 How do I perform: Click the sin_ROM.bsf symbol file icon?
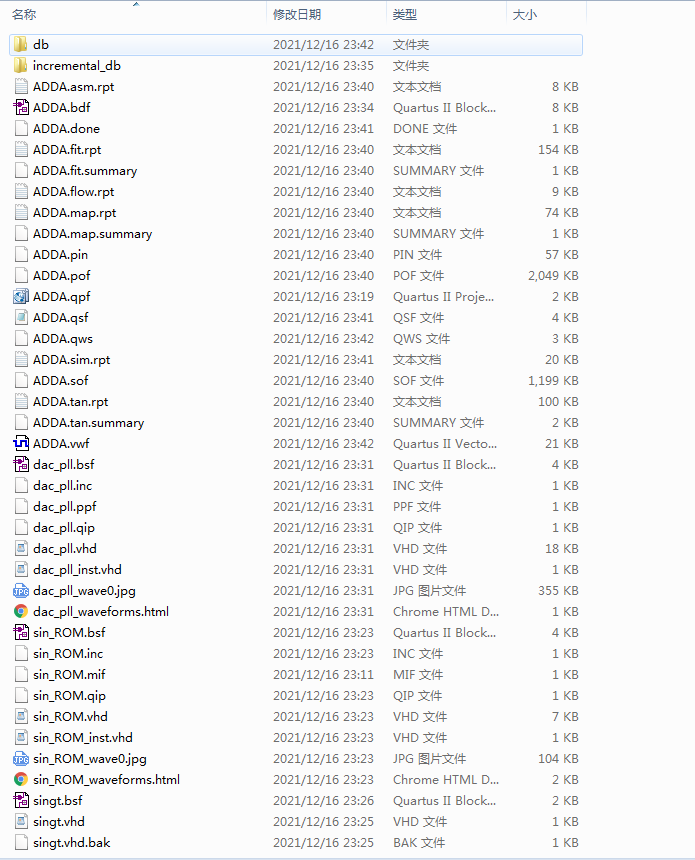pos(21,633)
